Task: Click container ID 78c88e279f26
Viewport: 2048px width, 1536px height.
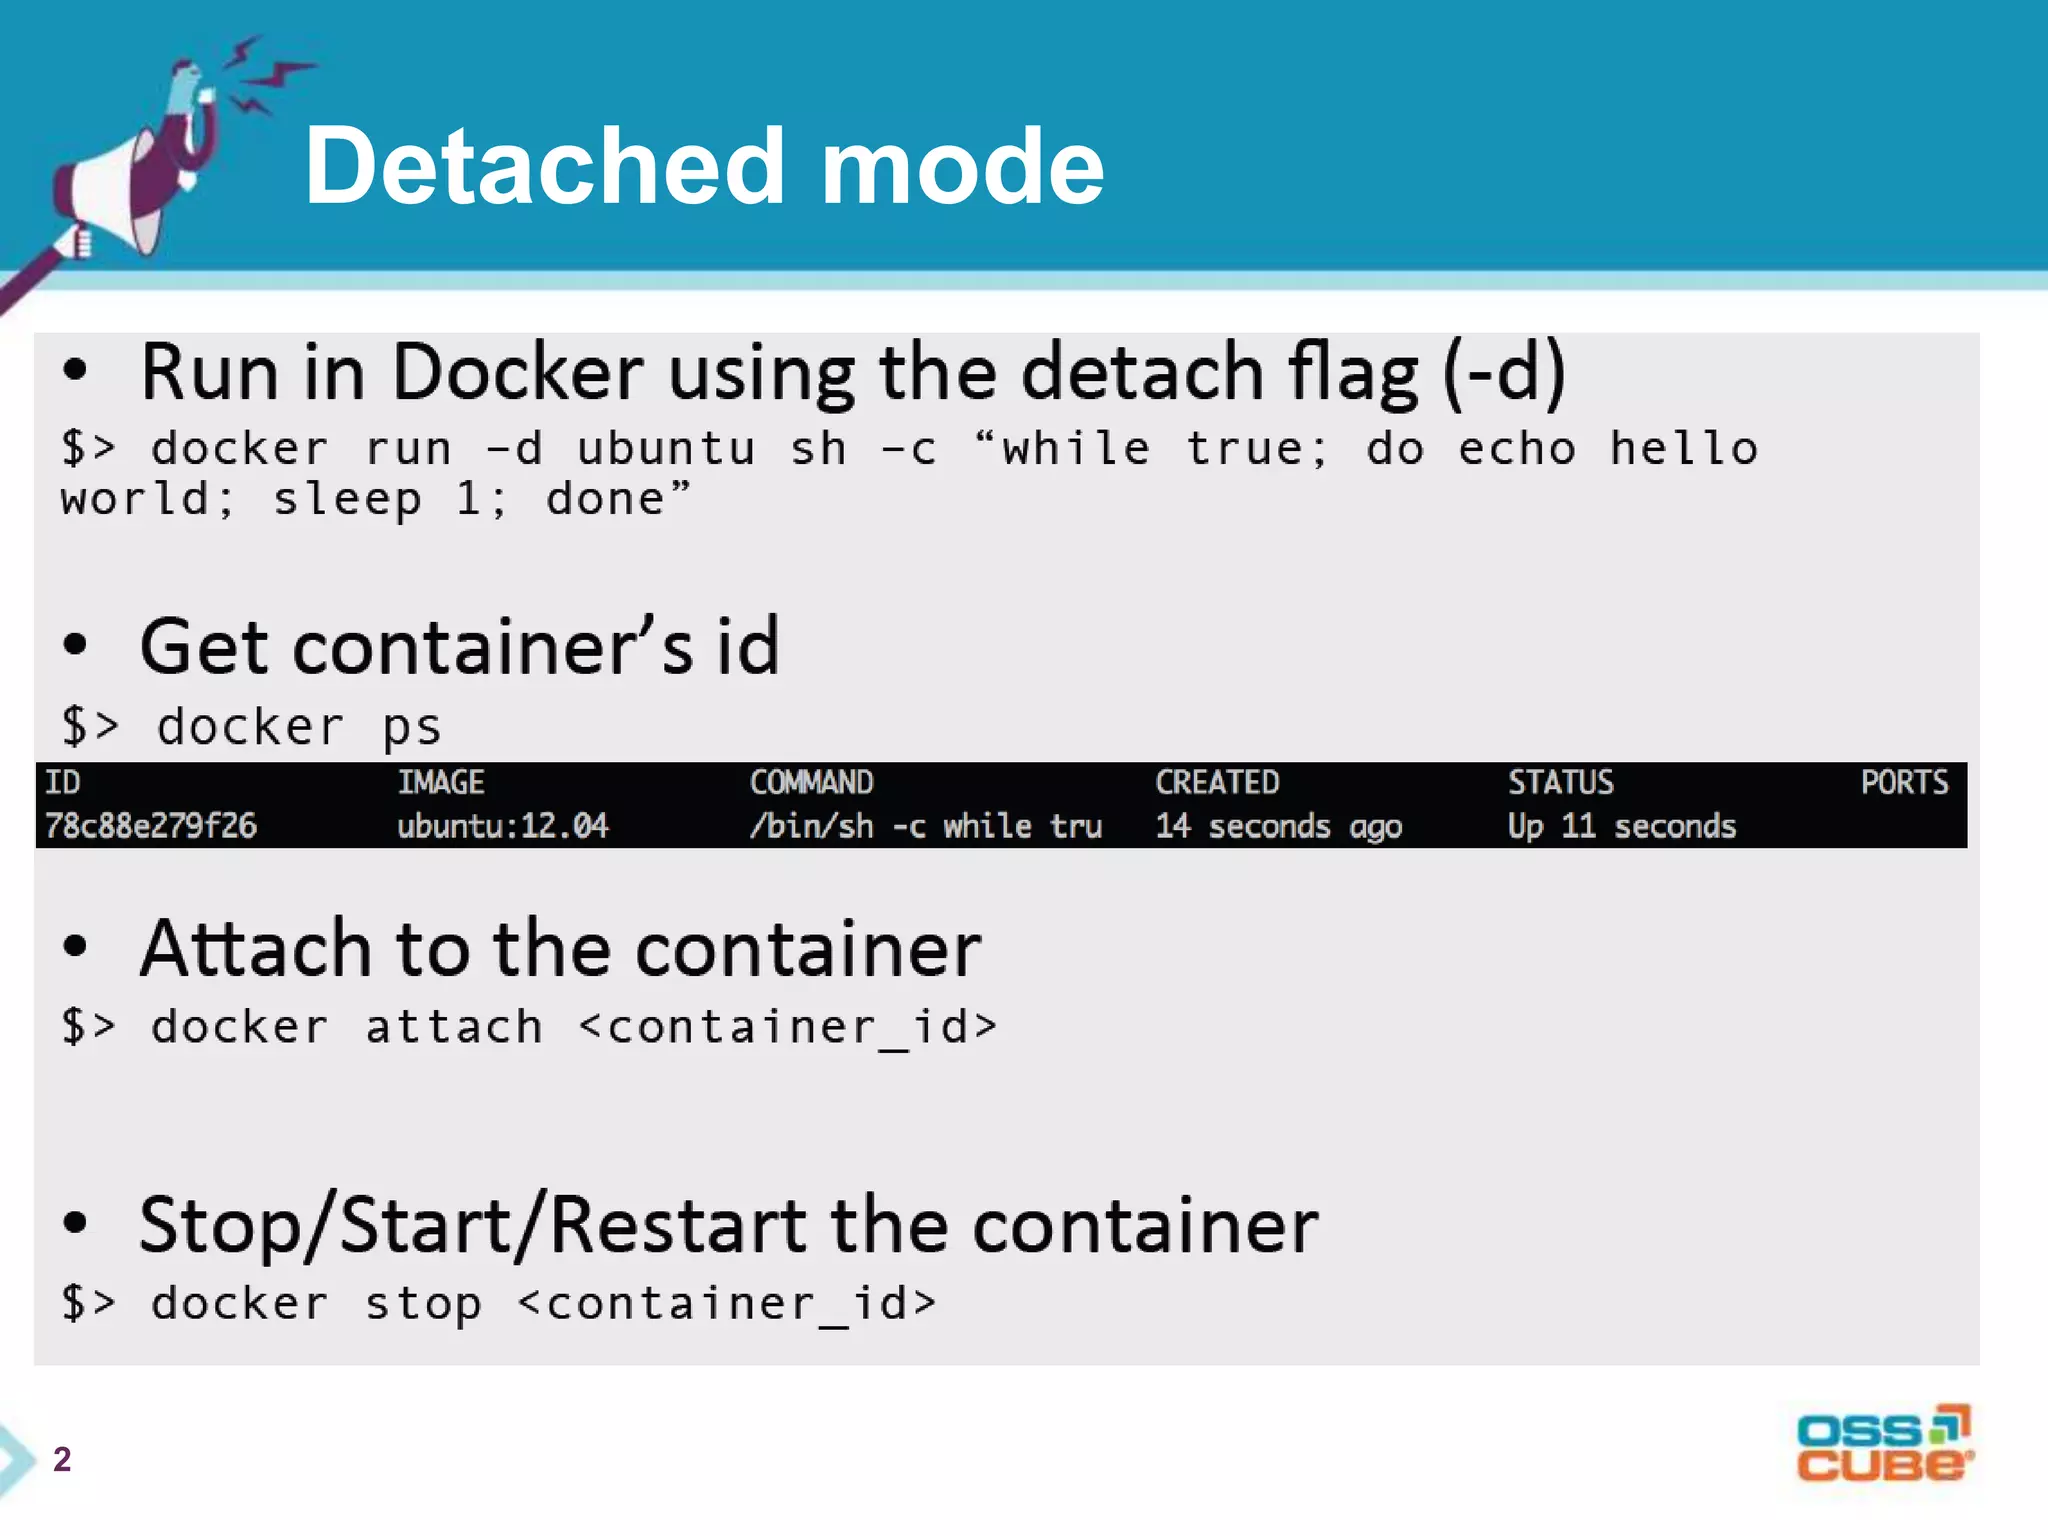Action: pyautogui.click(x=151, y=826)
